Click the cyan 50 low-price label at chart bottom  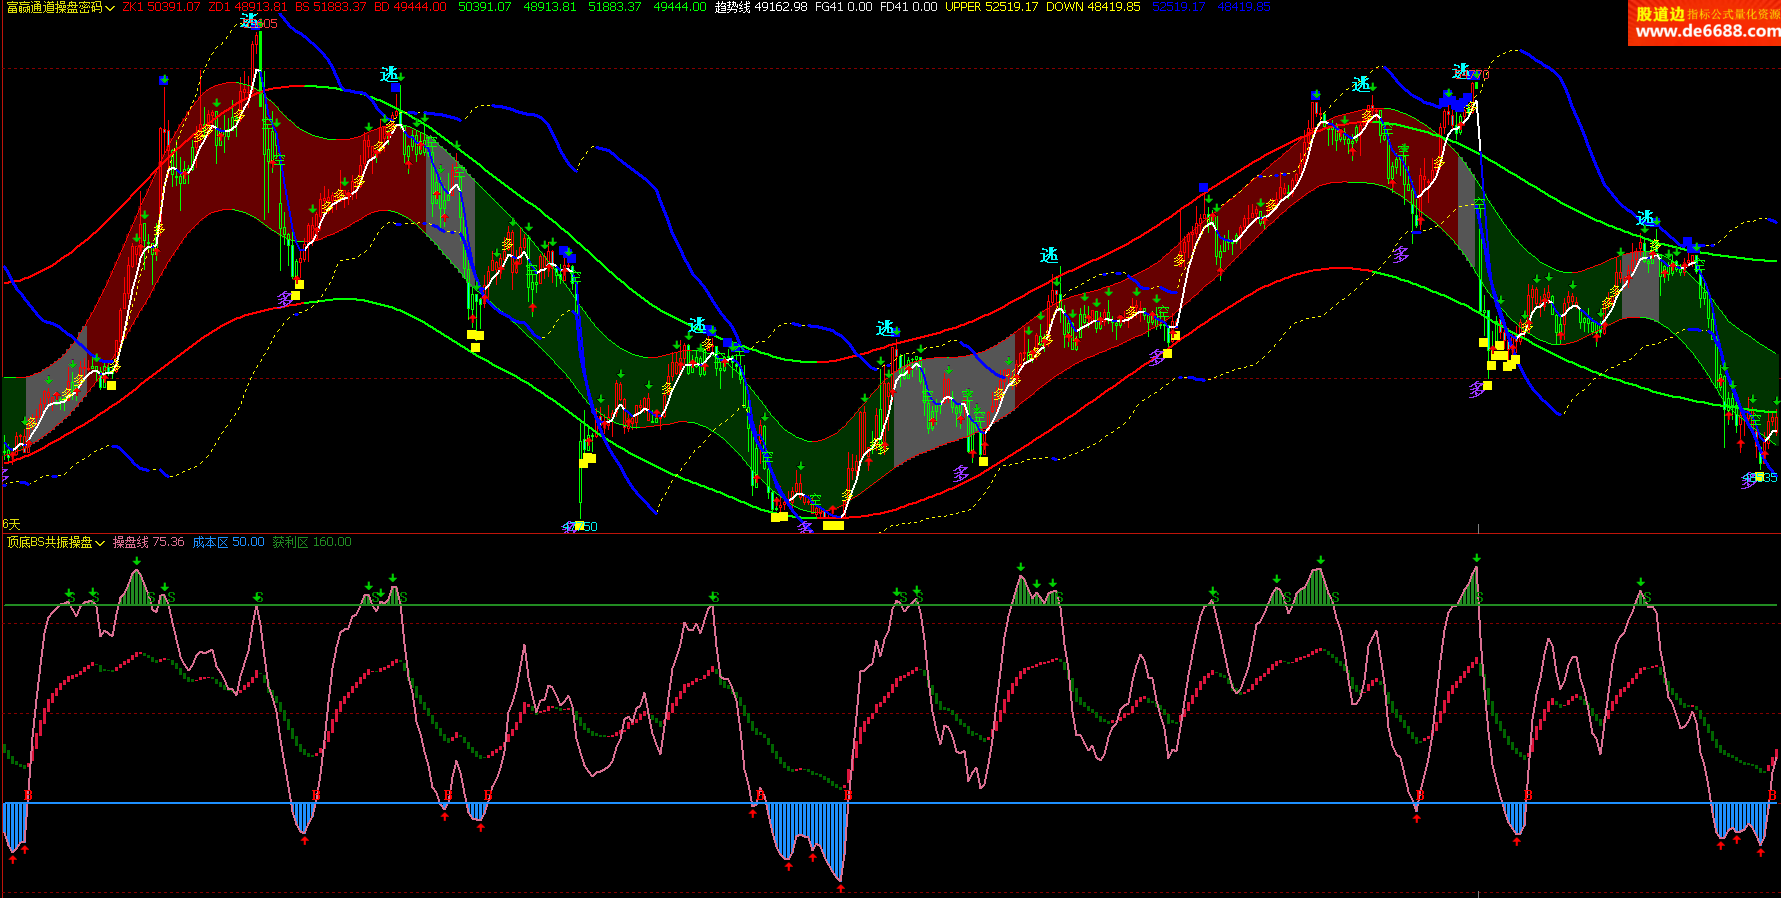589,527
